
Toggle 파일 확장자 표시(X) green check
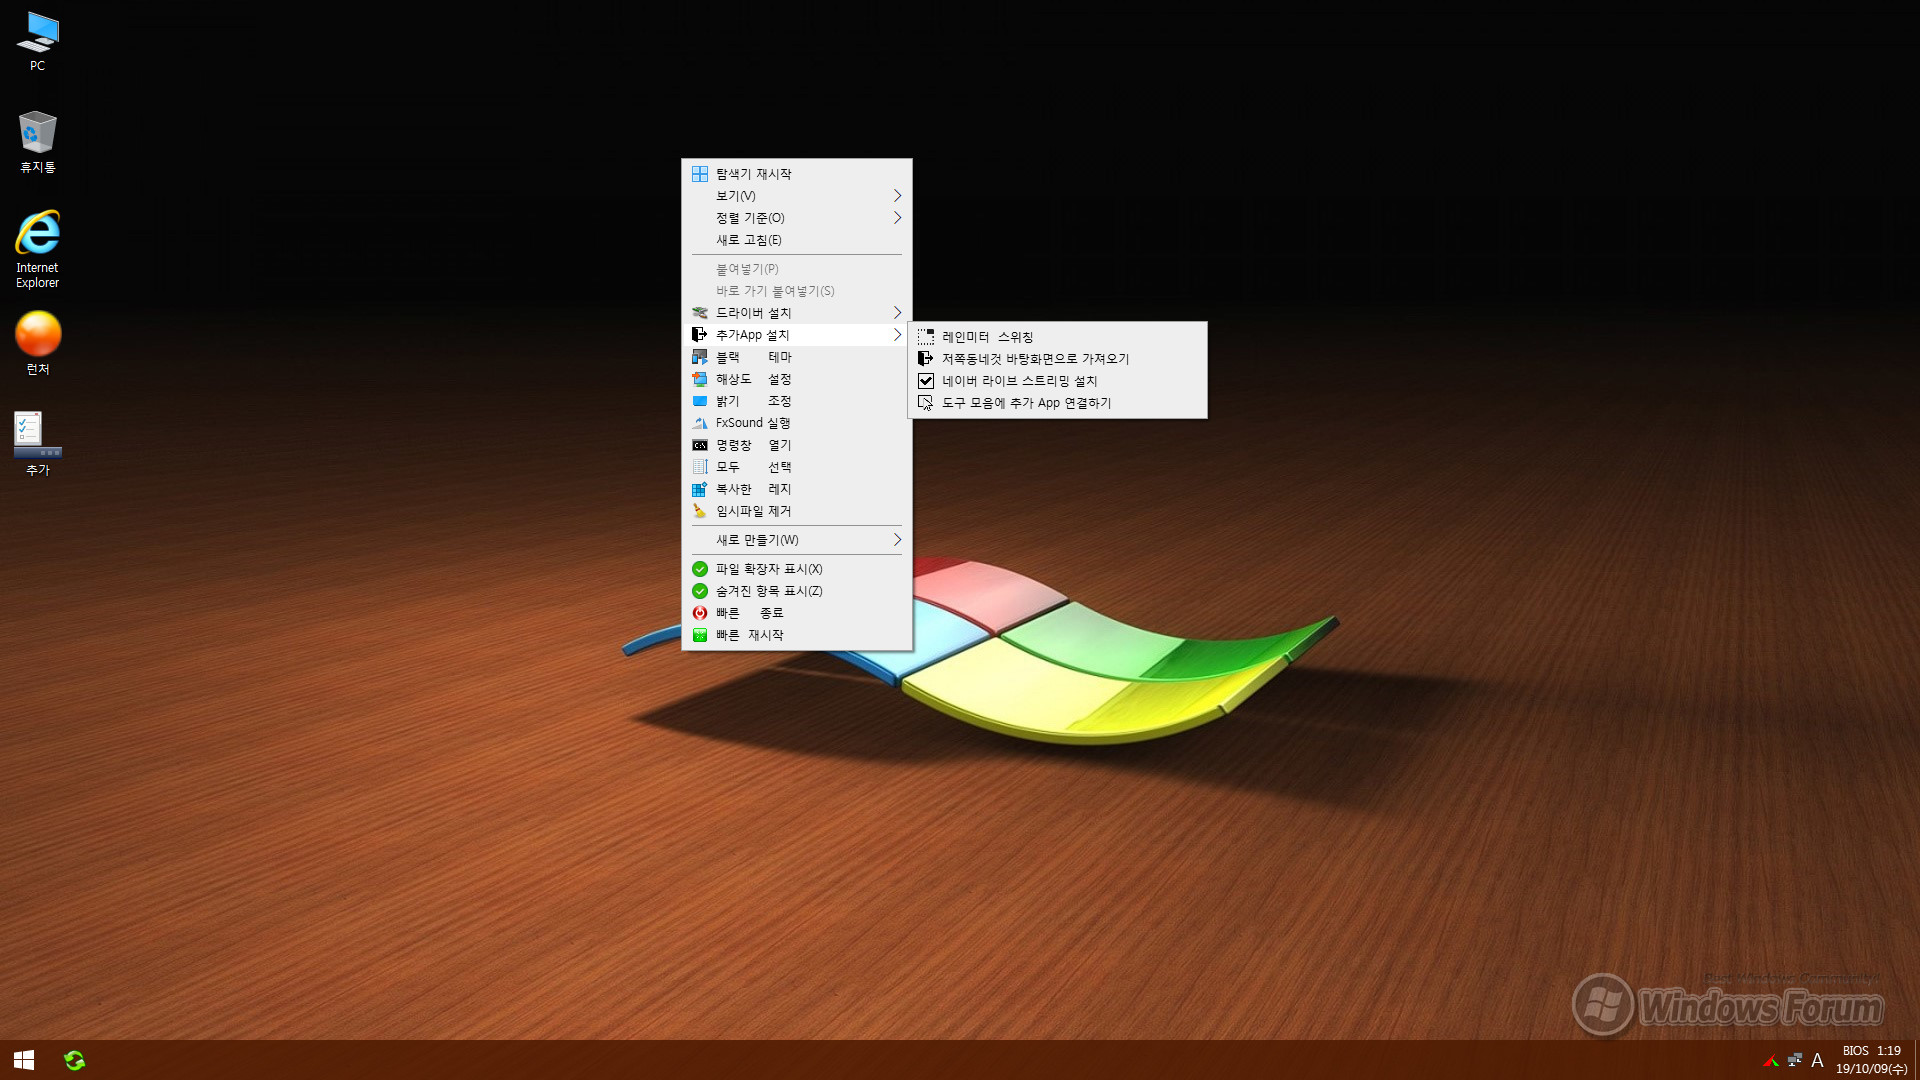(700, 569)
